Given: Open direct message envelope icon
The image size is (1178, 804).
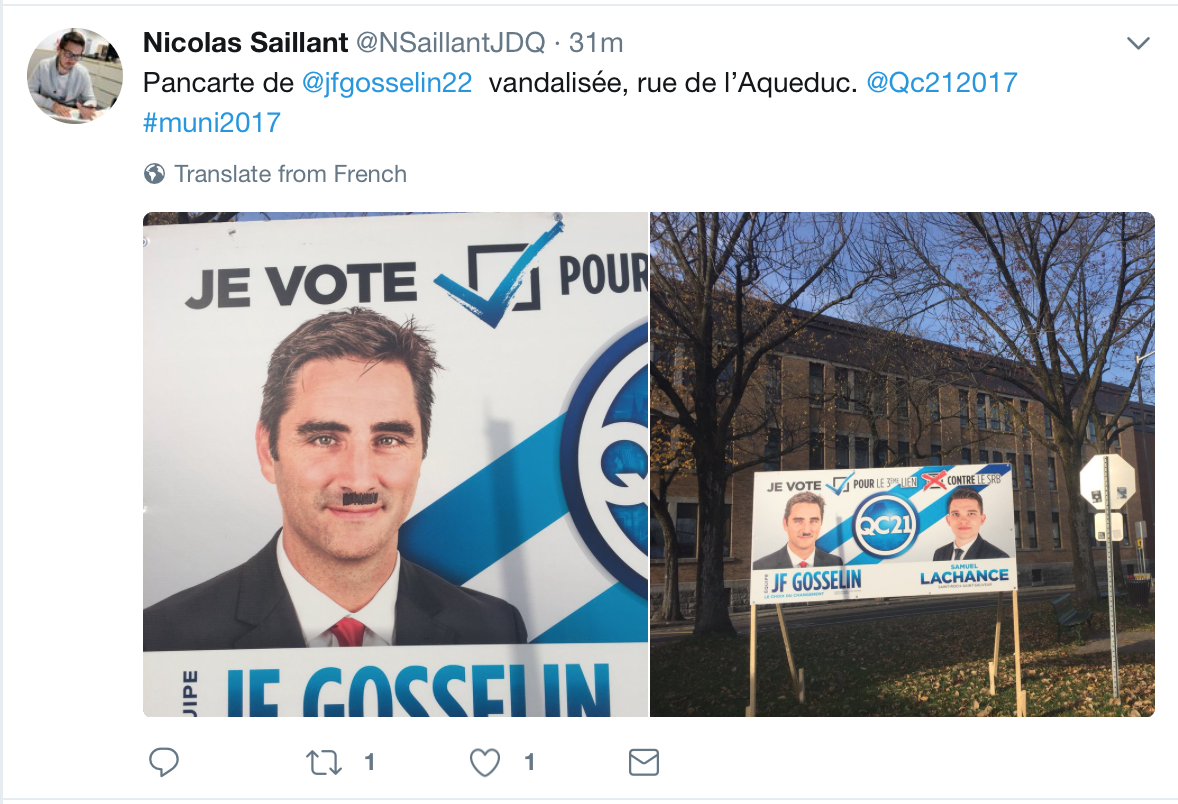Looking at the screenshot, I should pyautogui.click(x=644, y=762).
